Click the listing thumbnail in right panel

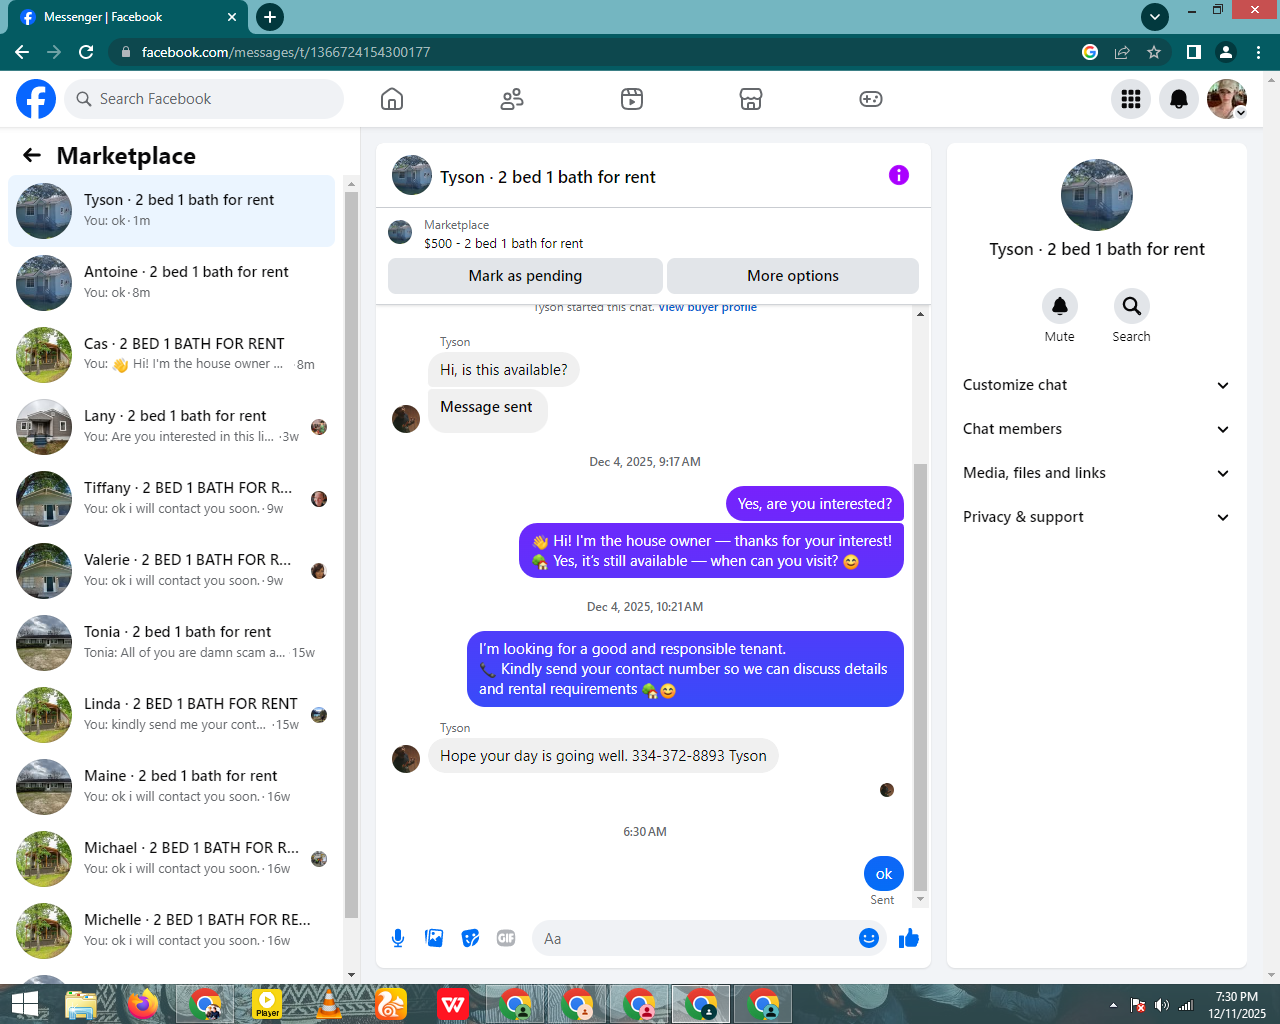[1097, 195]
